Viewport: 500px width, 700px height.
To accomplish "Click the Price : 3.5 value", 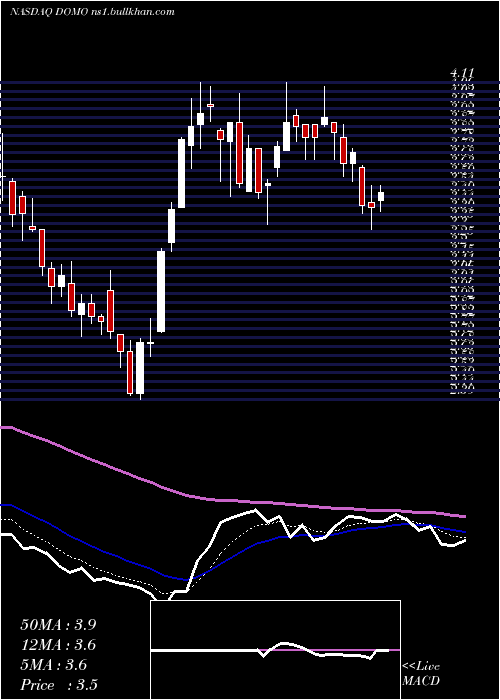I will (59, 685).
